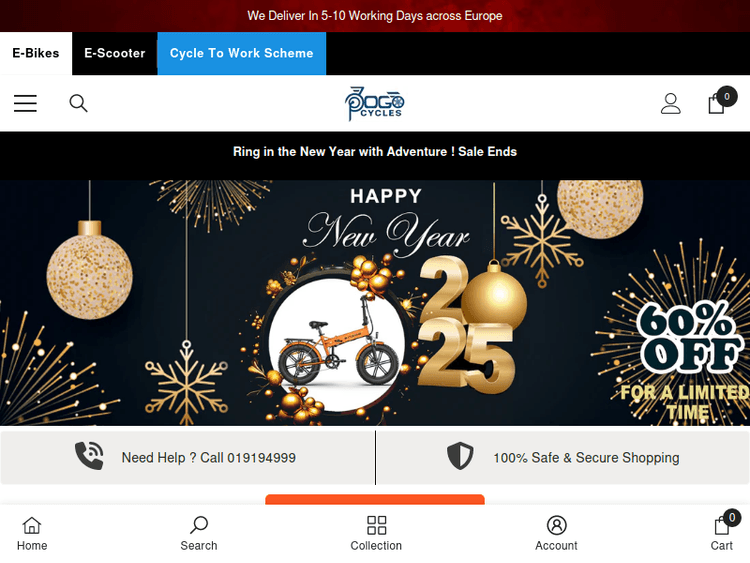Click the shield security icon
The height and width of the screenshot is (563, 750).
pos(460,456)
